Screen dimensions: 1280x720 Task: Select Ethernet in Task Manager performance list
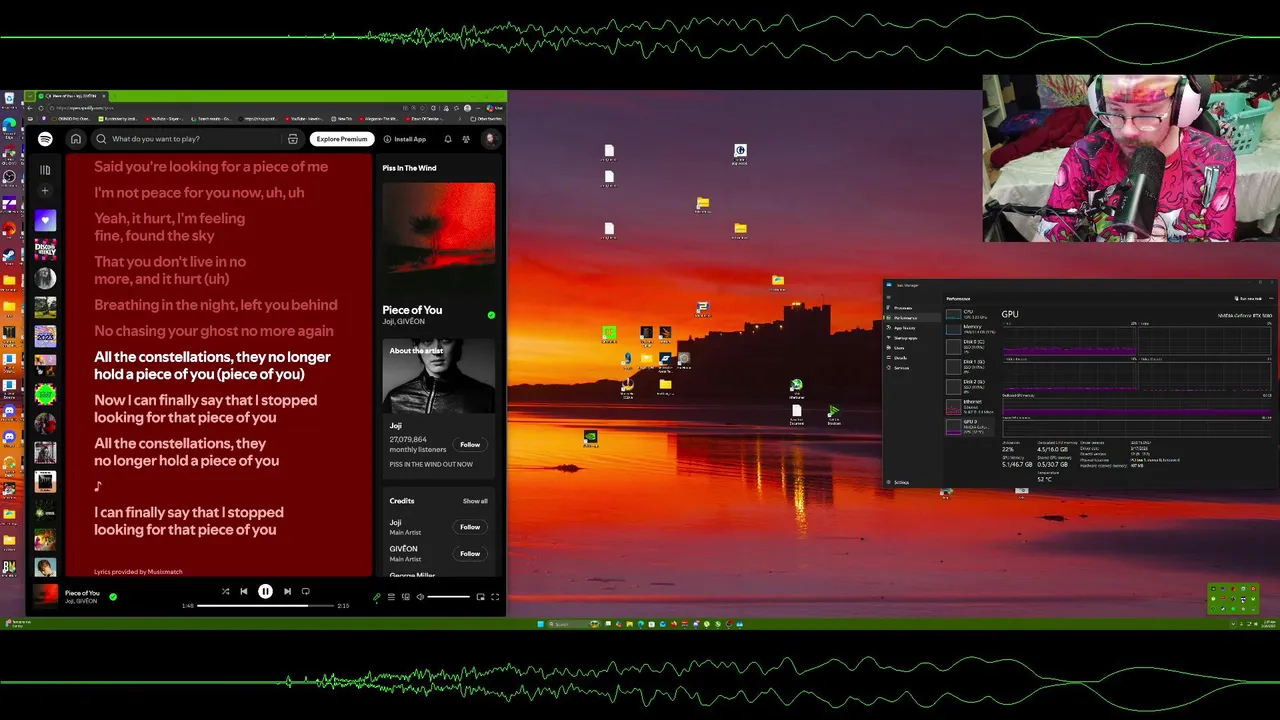tap(970, 406)
